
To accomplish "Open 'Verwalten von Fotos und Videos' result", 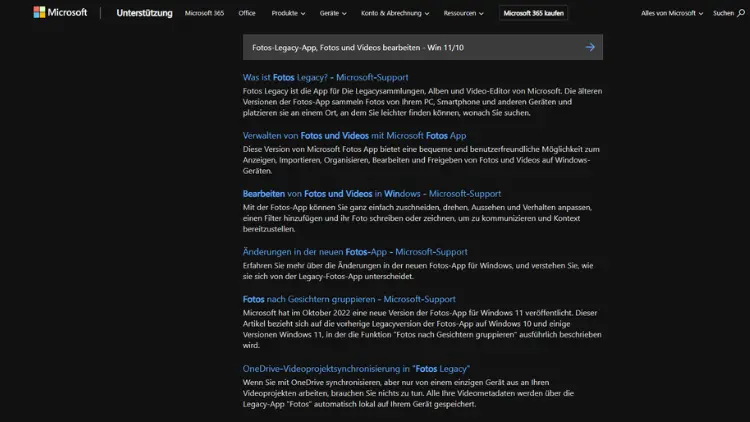I will click(x=354, y=135).
